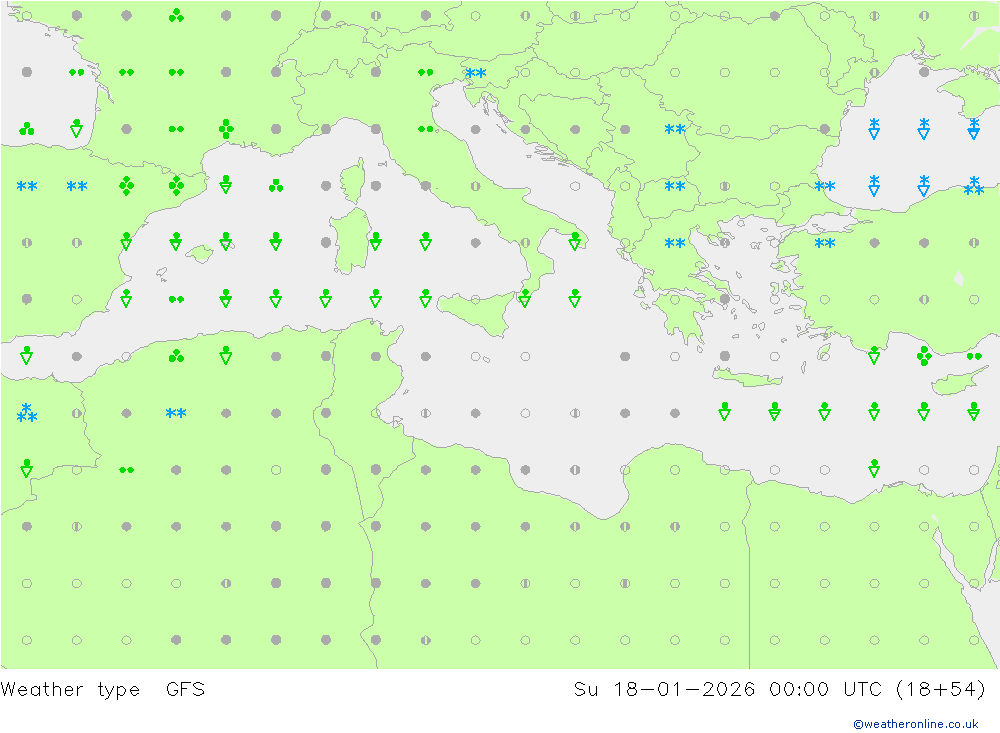Select the three-dot rain symbol on Algeria's coast

pos(176,355)
